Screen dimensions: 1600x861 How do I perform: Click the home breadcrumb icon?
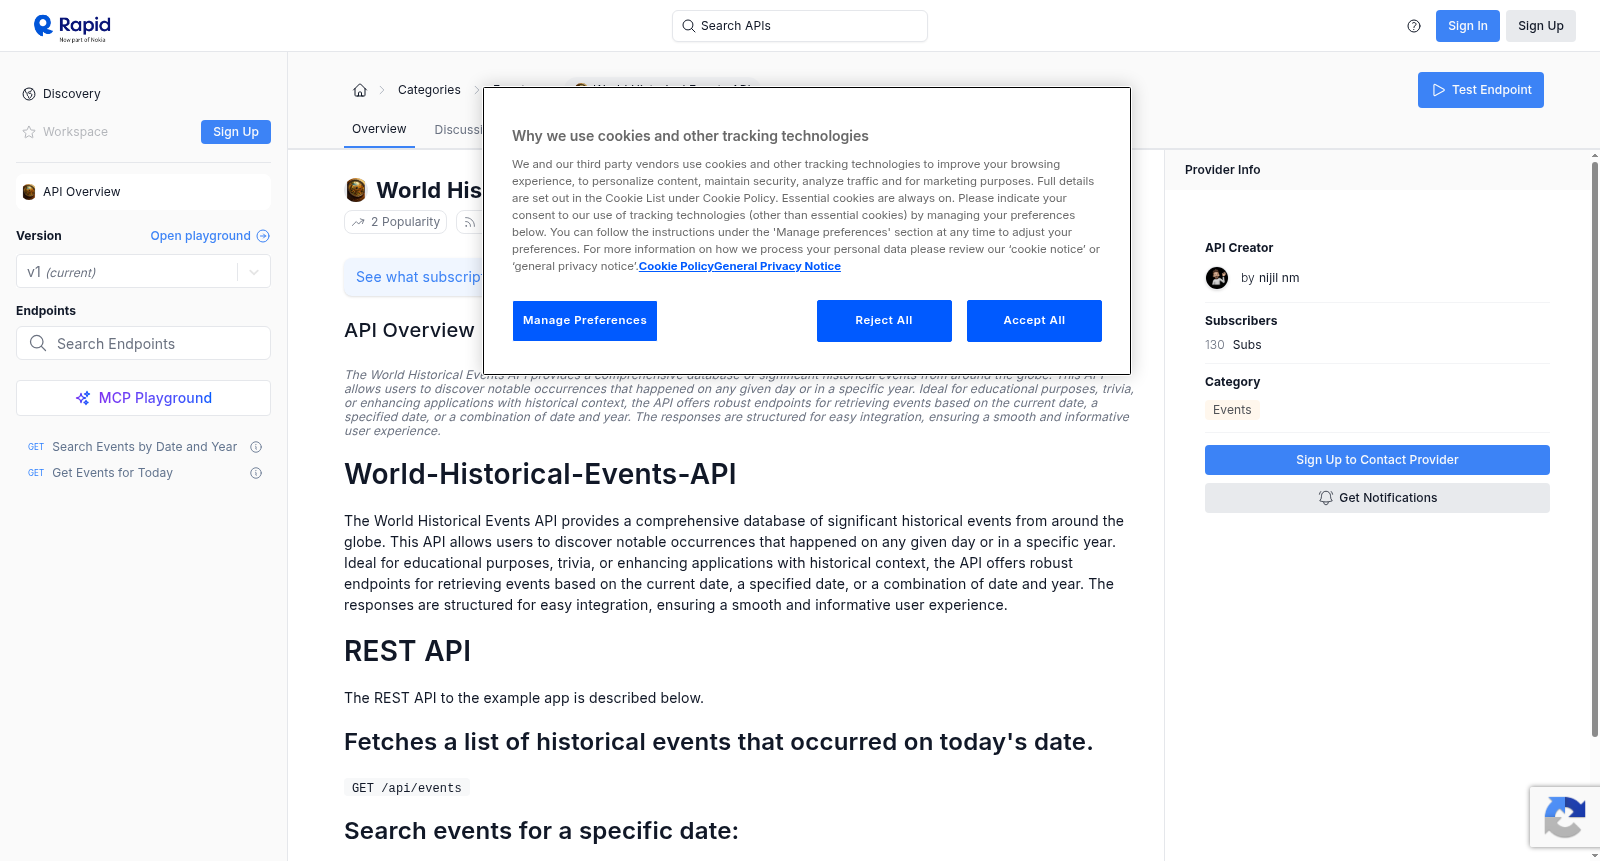360,90
